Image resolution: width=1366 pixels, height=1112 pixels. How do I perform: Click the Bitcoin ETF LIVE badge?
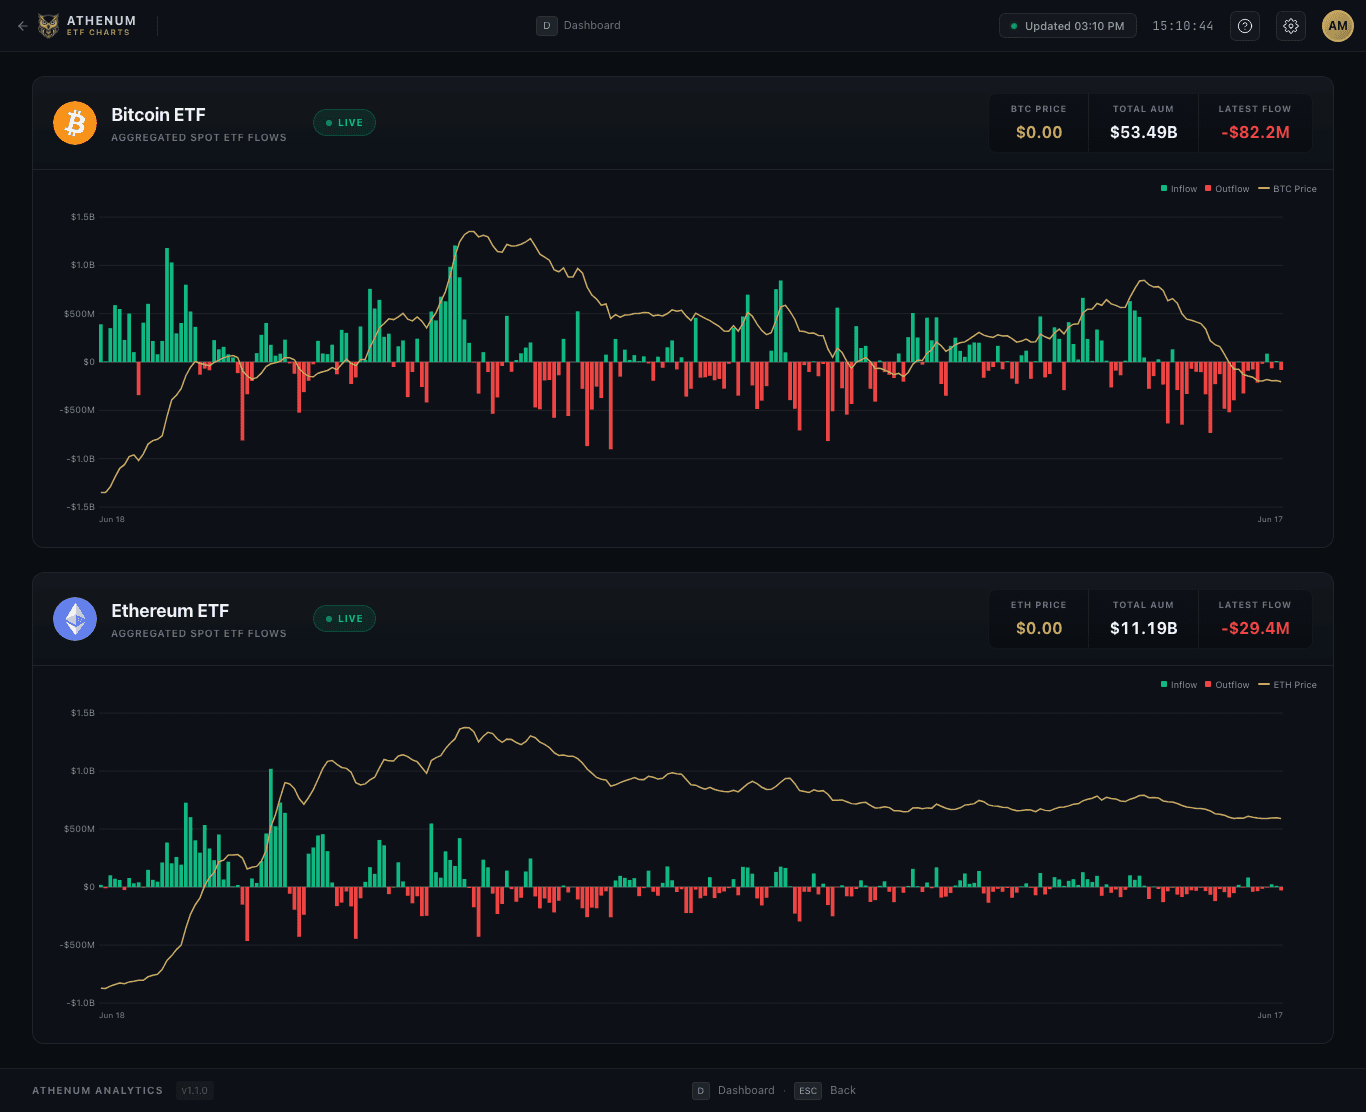click(x=345, y=123)
